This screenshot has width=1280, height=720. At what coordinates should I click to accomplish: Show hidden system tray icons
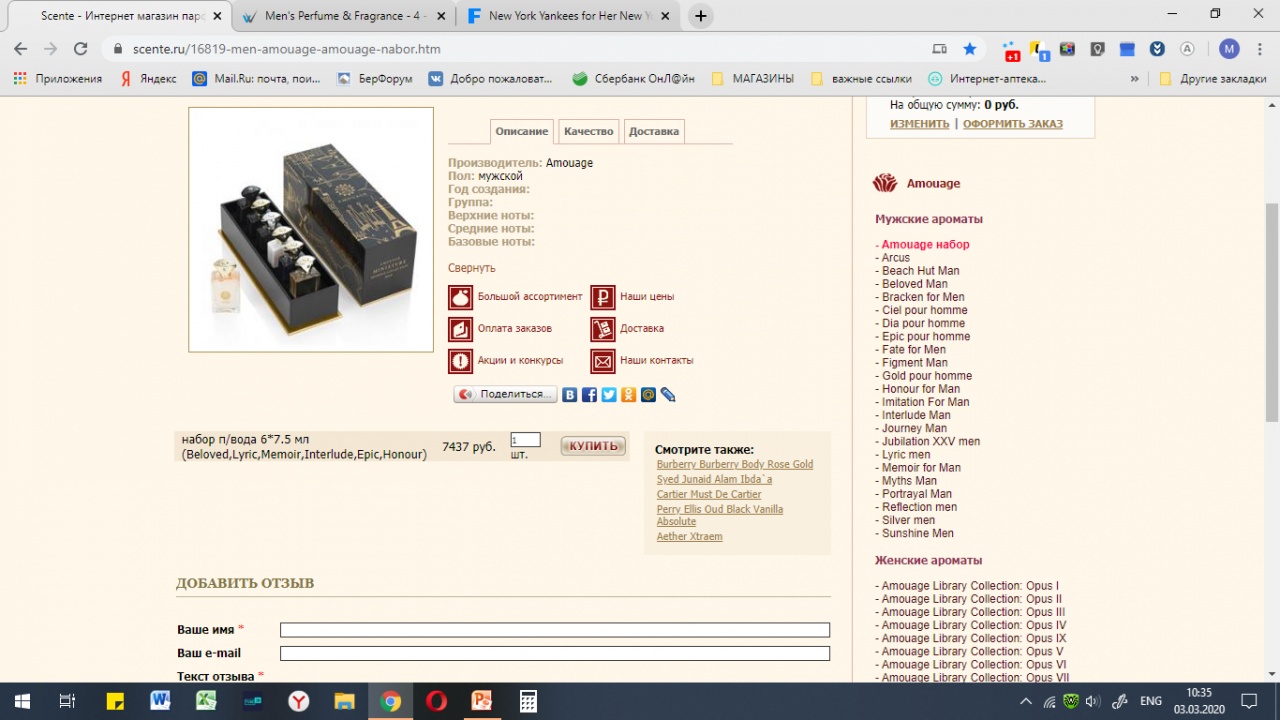(x=1025, y=701)
